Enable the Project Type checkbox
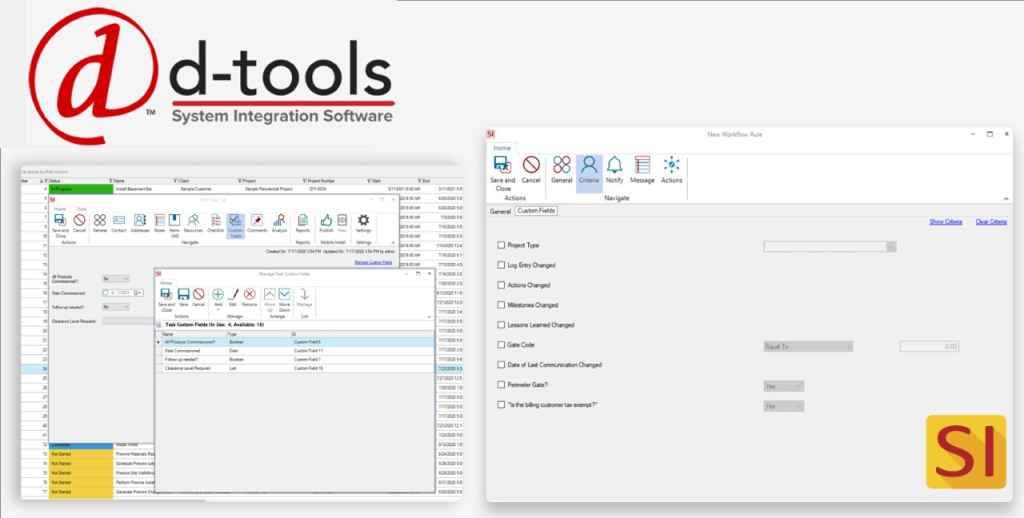Image resolution: width=1024 pixels, height=518 pixels. pos(501,245)
